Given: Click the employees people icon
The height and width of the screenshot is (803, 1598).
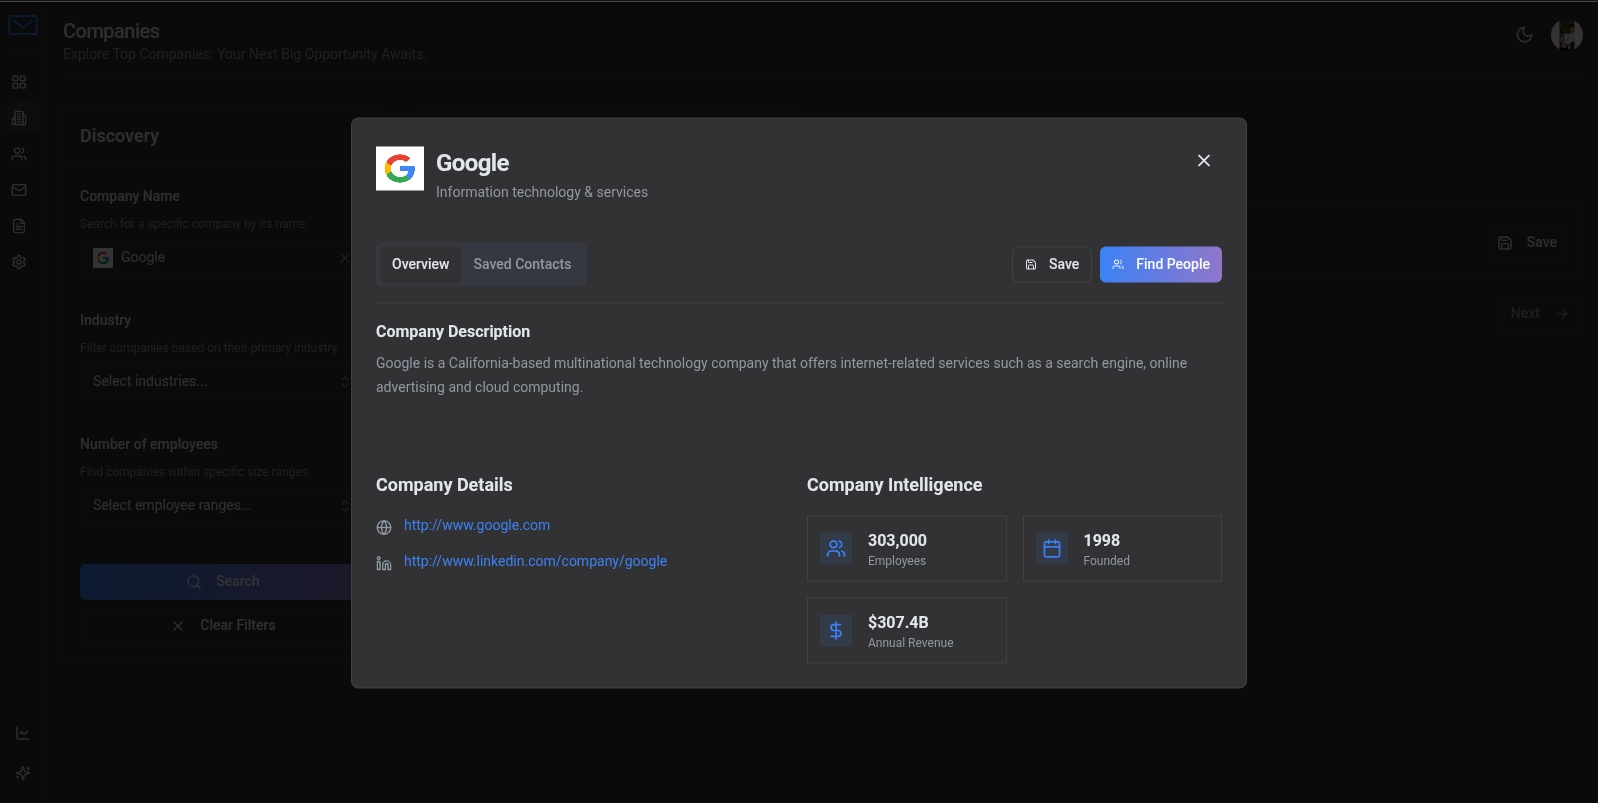Looking at the screenshot, I should point(836,548).
